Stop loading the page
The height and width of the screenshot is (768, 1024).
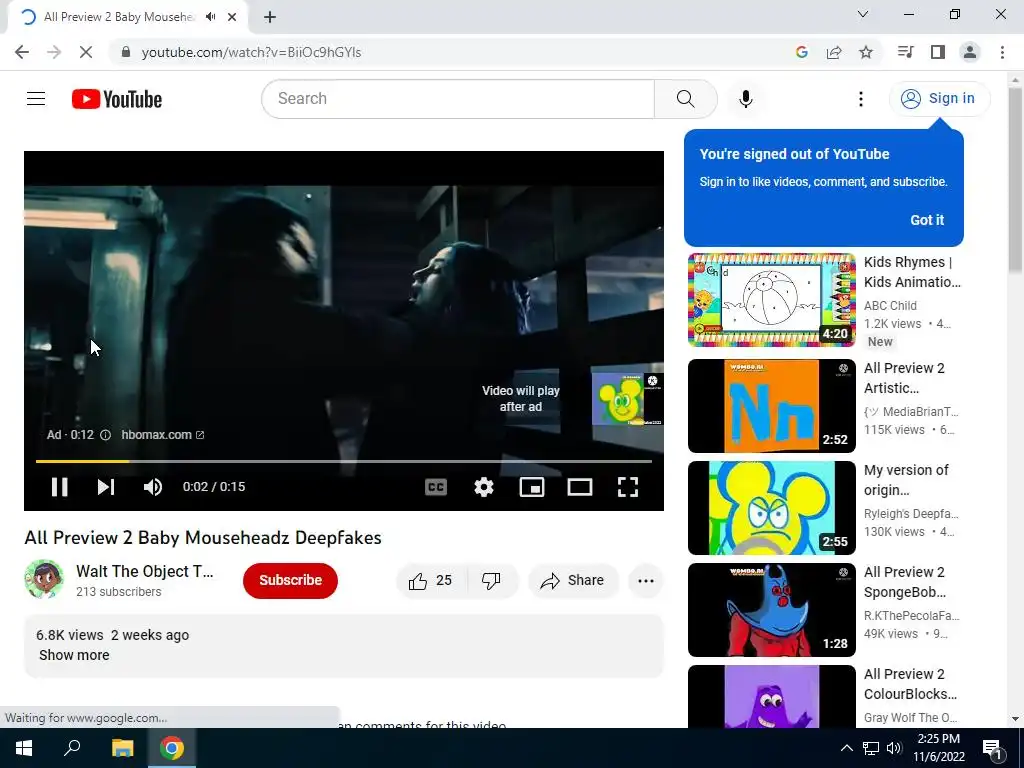(x=86, y=52)
